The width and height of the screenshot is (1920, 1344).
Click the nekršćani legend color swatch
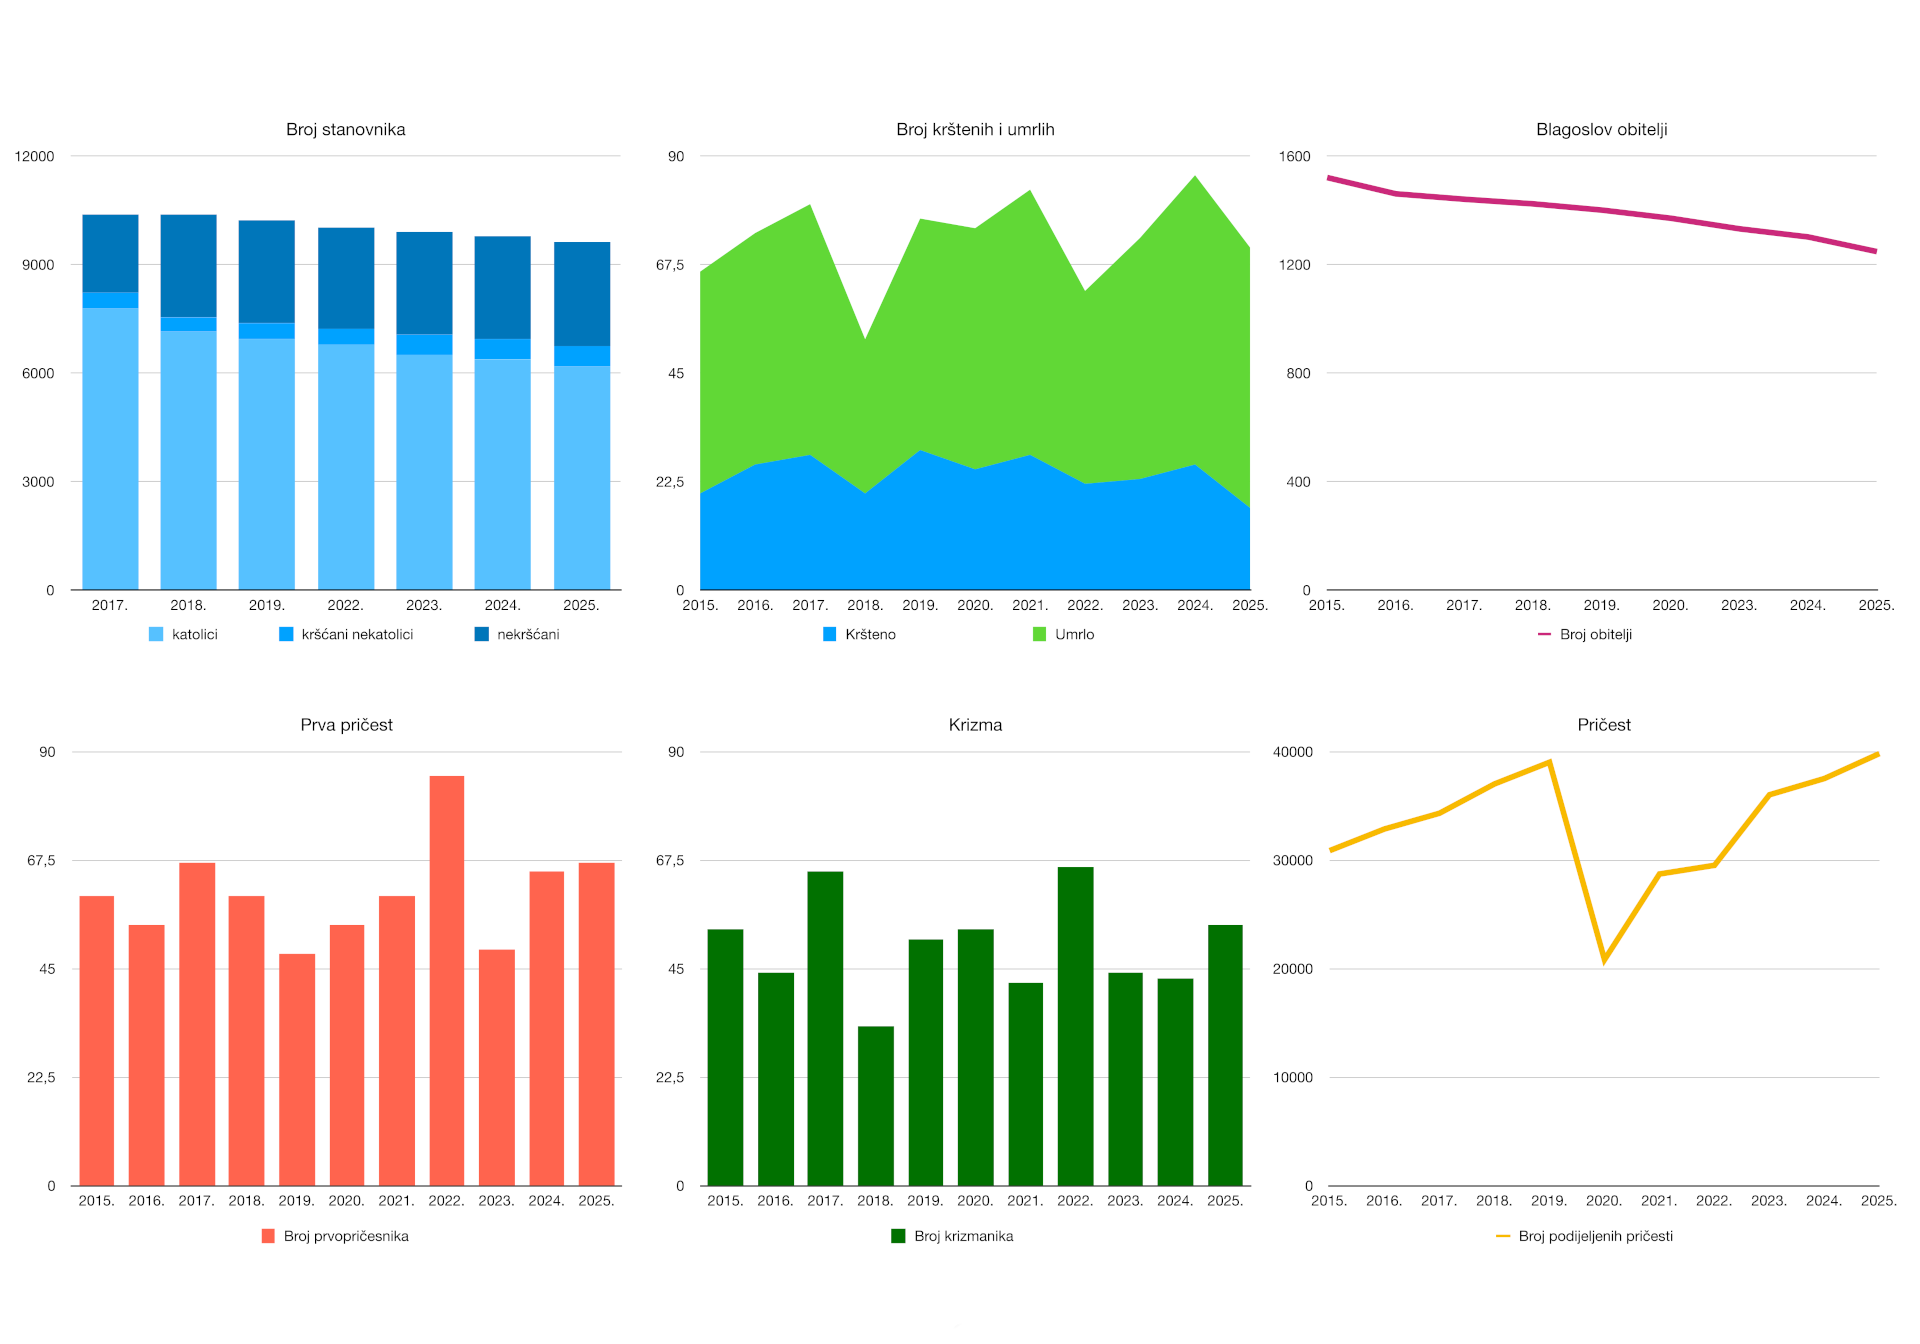pos(481,634)
